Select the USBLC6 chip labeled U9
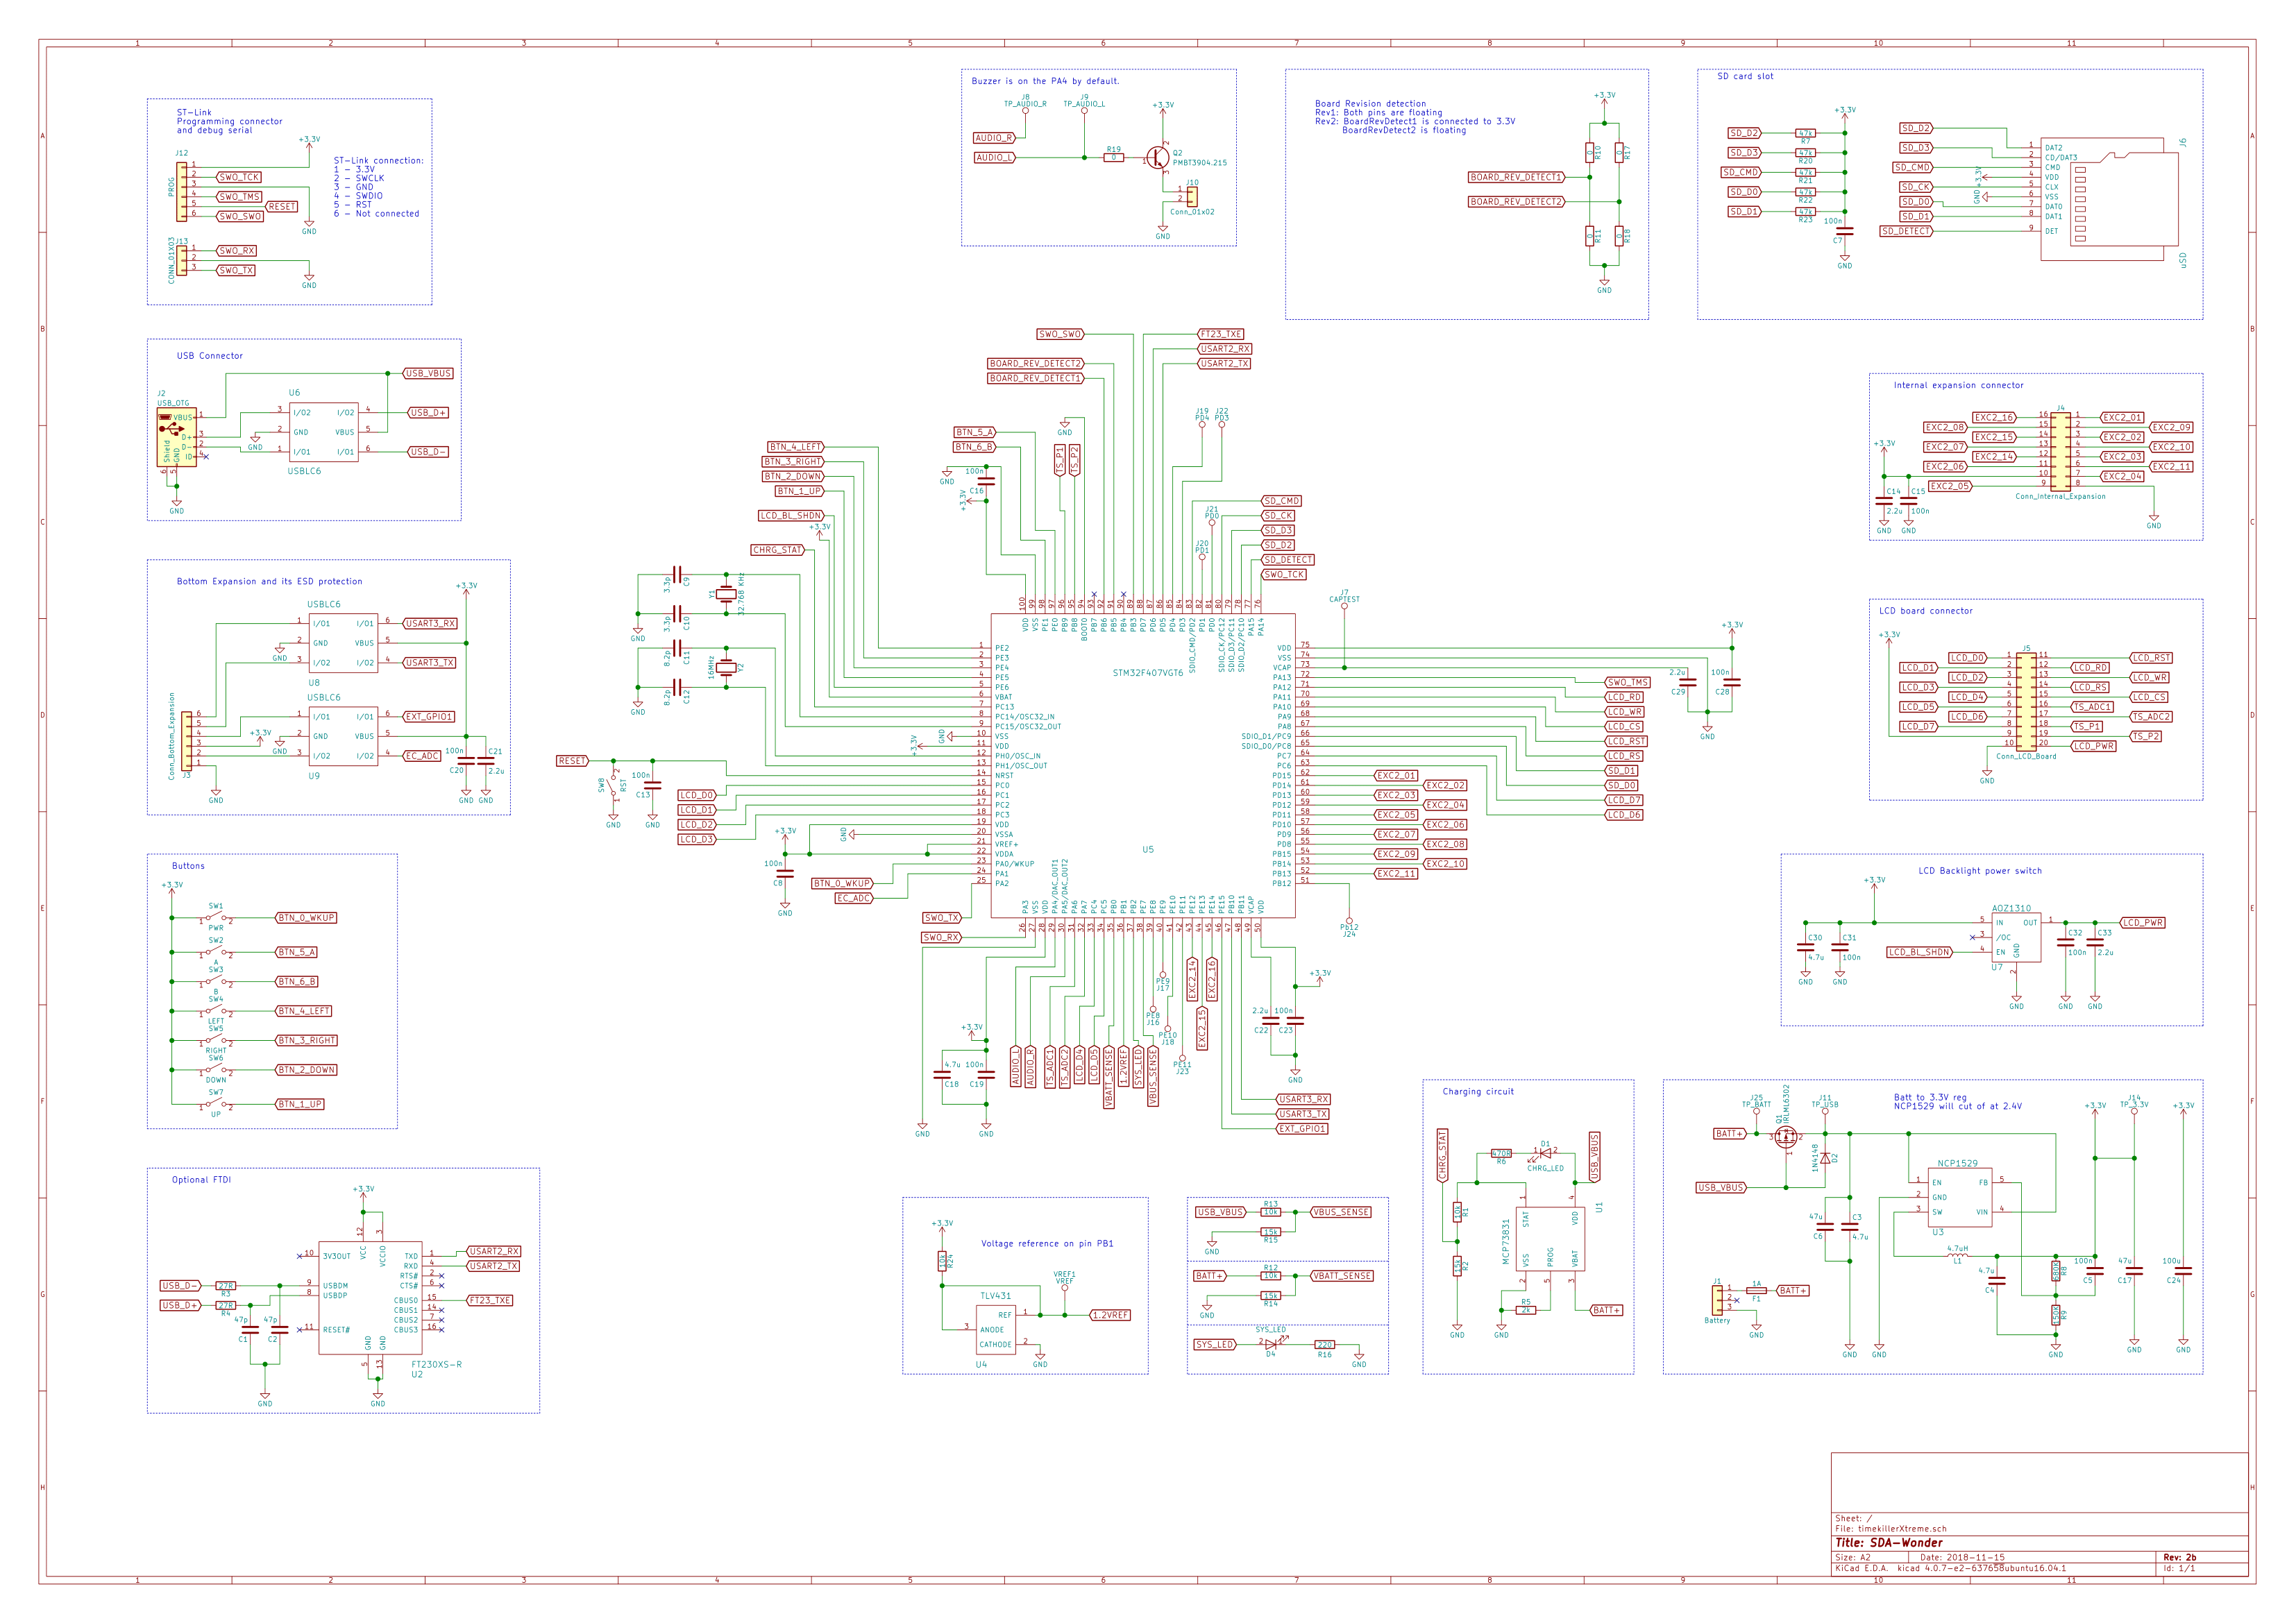This screenshot has width=2296, height=1623. (344, 736)
